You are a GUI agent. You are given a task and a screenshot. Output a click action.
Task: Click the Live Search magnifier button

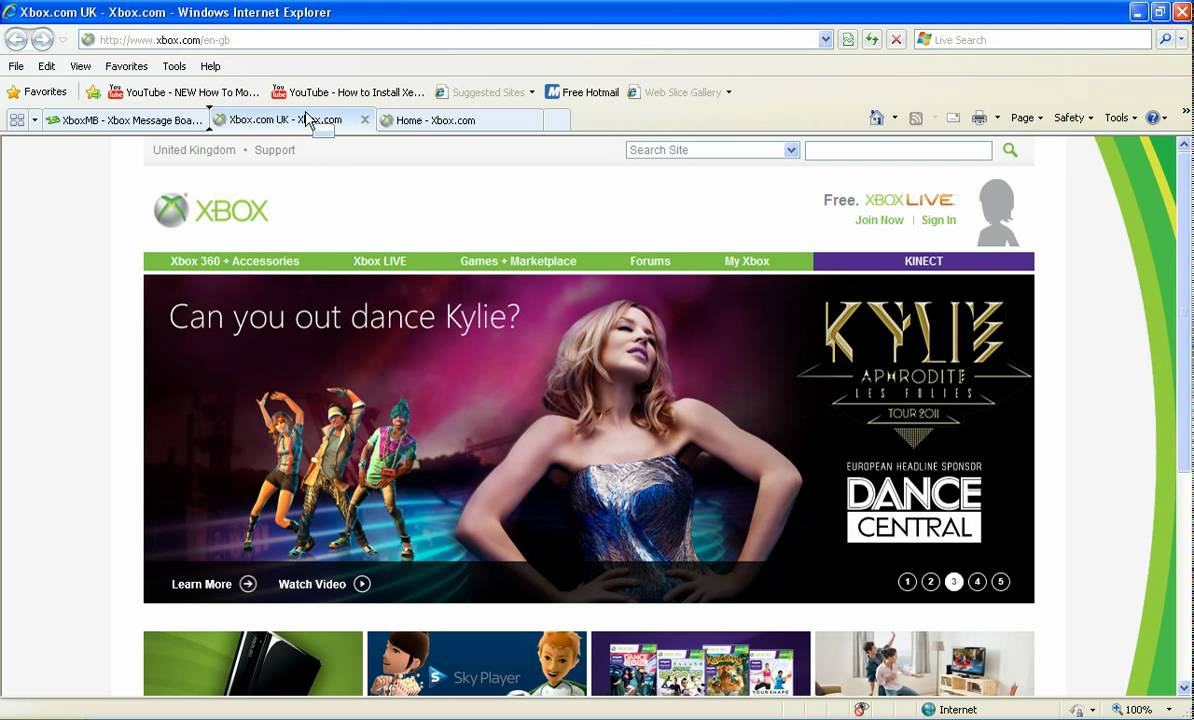coord(1165,40)
